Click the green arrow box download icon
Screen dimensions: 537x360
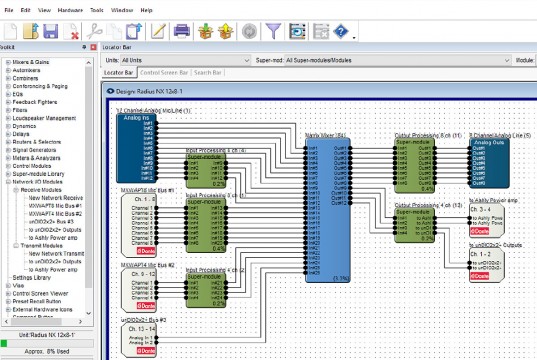point(205,31)
